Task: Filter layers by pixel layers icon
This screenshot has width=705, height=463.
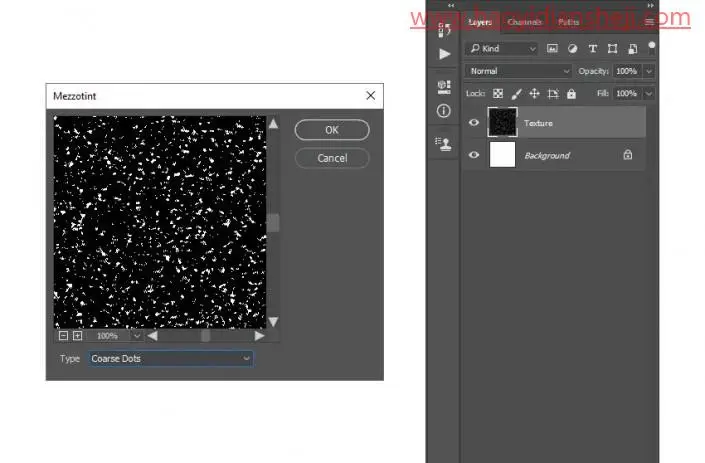Action: tap(552, 49)
